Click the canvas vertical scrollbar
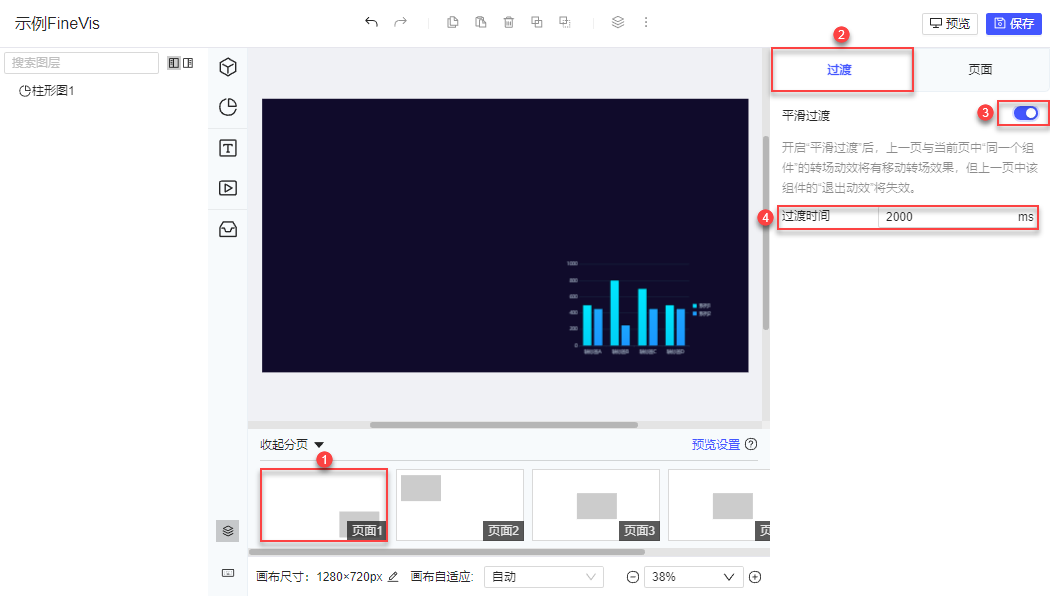This screenshot has width=1050, height=596. click(765, 232)
